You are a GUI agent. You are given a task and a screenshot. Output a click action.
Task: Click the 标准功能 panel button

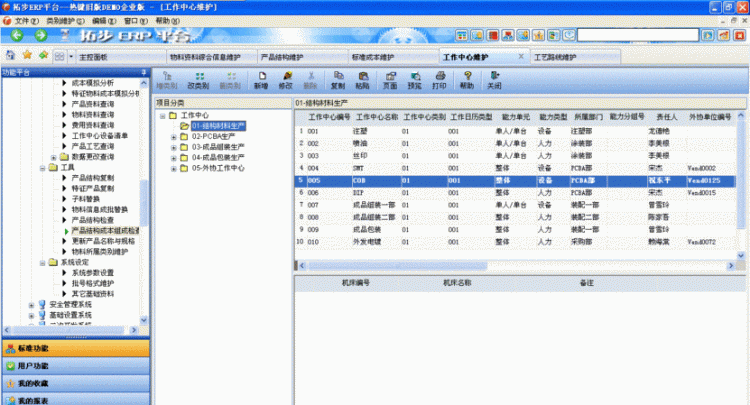pos(76,349)
